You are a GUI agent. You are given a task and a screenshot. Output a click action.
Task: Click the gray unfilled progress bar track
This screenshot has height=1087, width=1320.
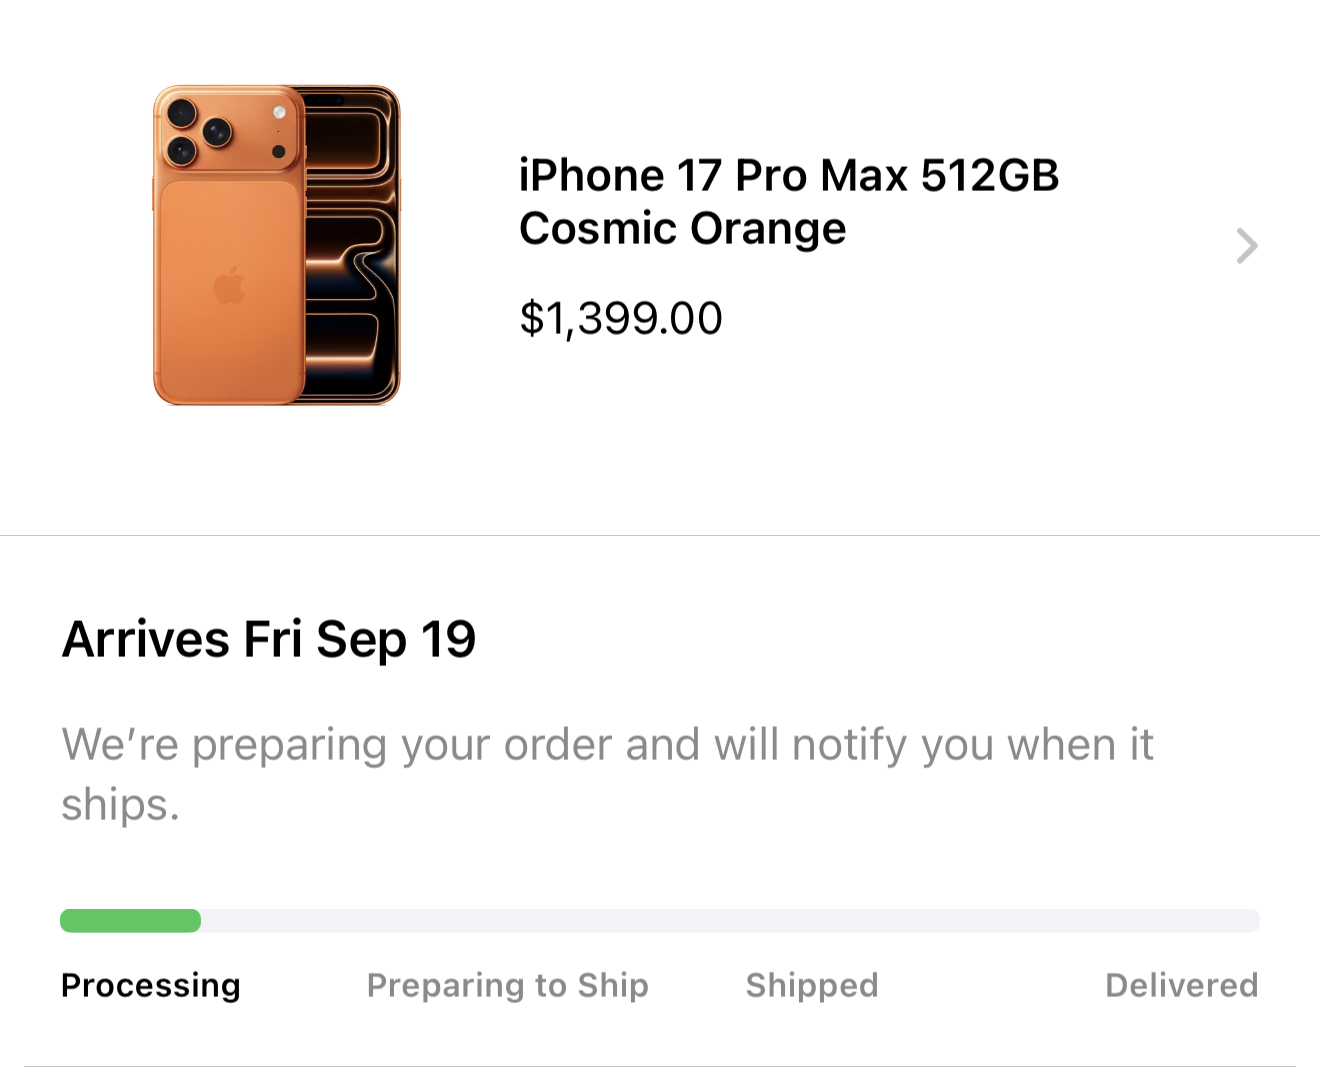[730, 921]
